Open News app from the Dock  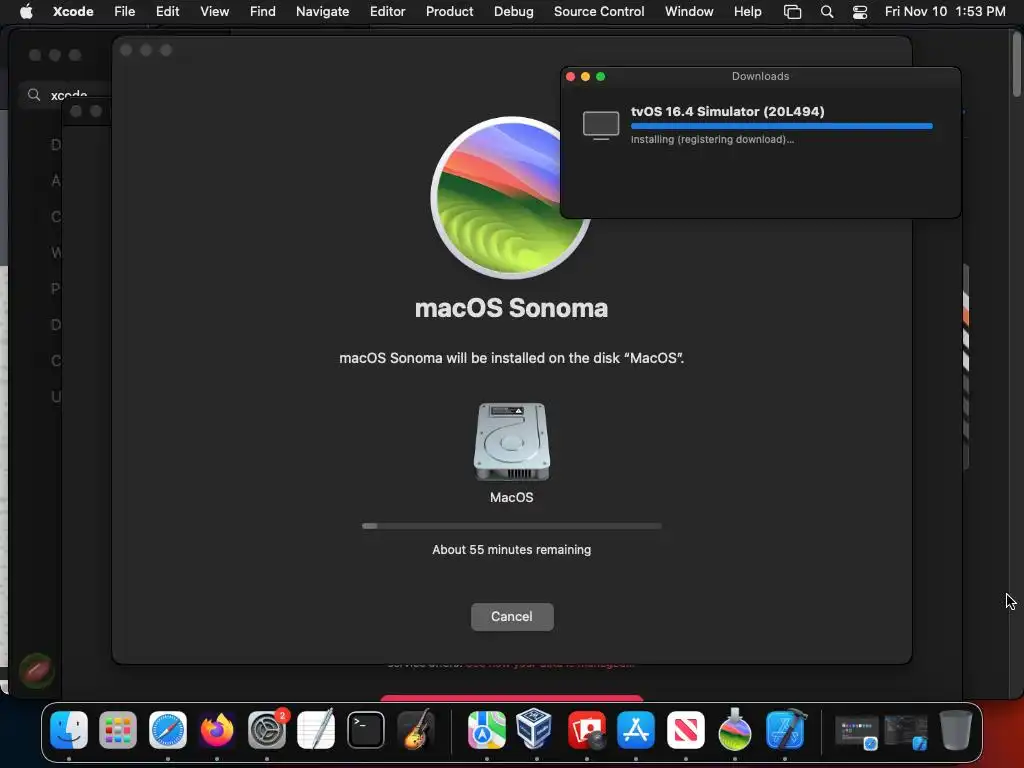pyautogui.click(x=686, y=729)
